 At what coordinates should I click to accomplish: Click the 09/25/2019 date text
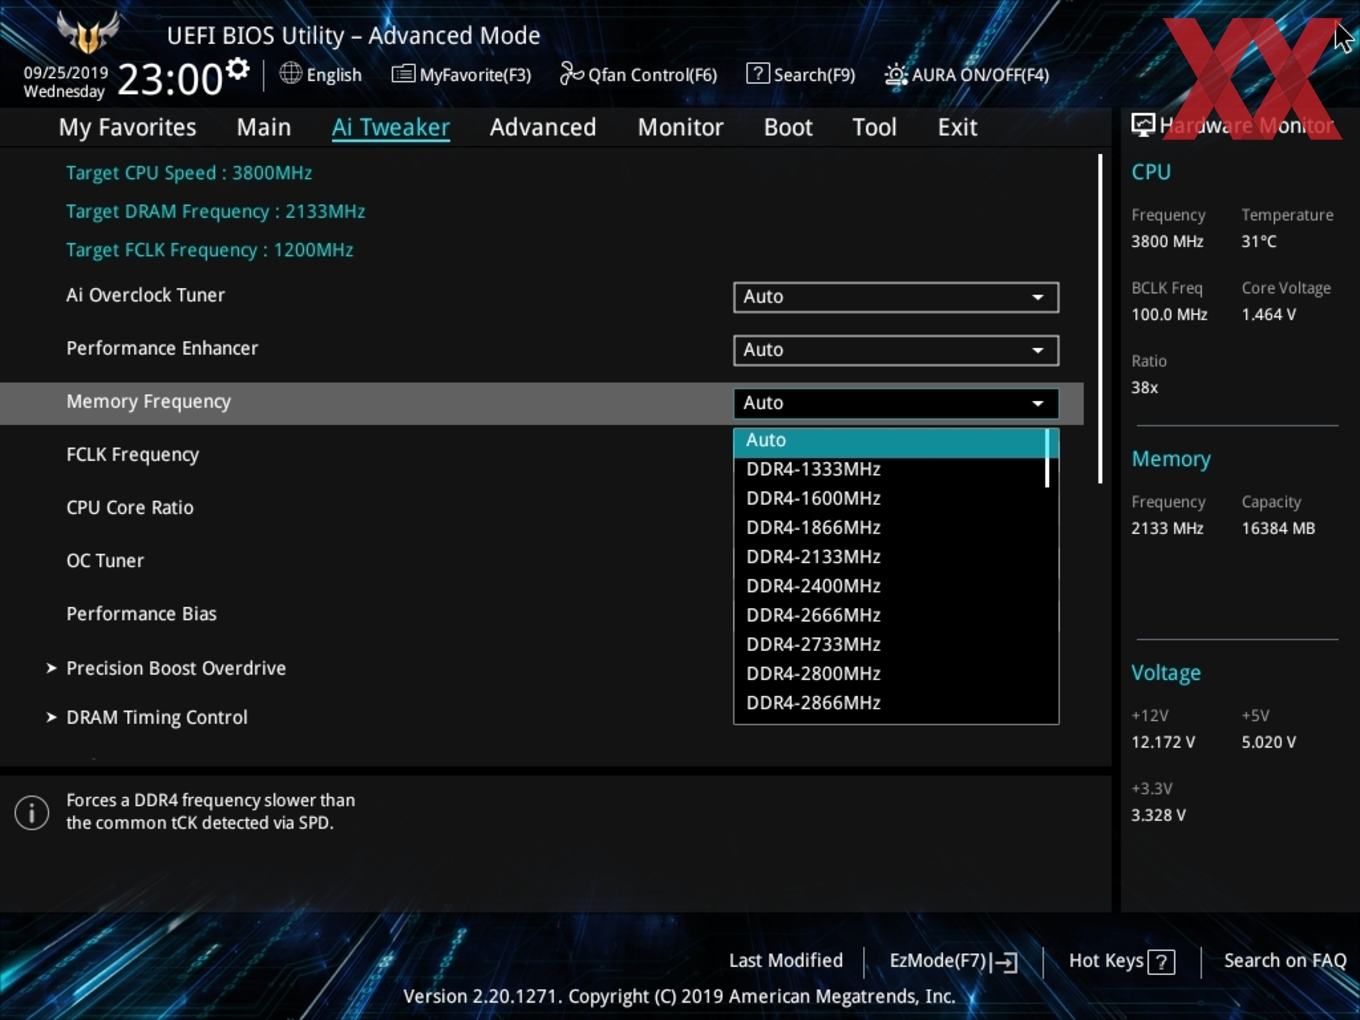[x=66, y=73]
